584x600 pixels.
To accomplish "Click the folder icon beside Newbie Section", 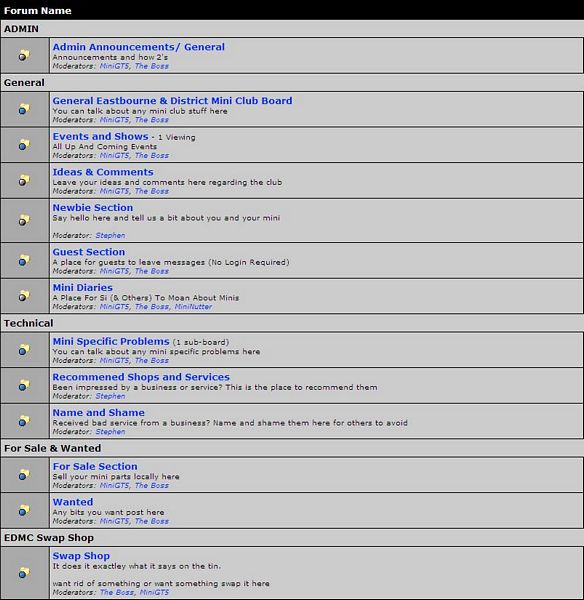I will click(x=24, y=220).
